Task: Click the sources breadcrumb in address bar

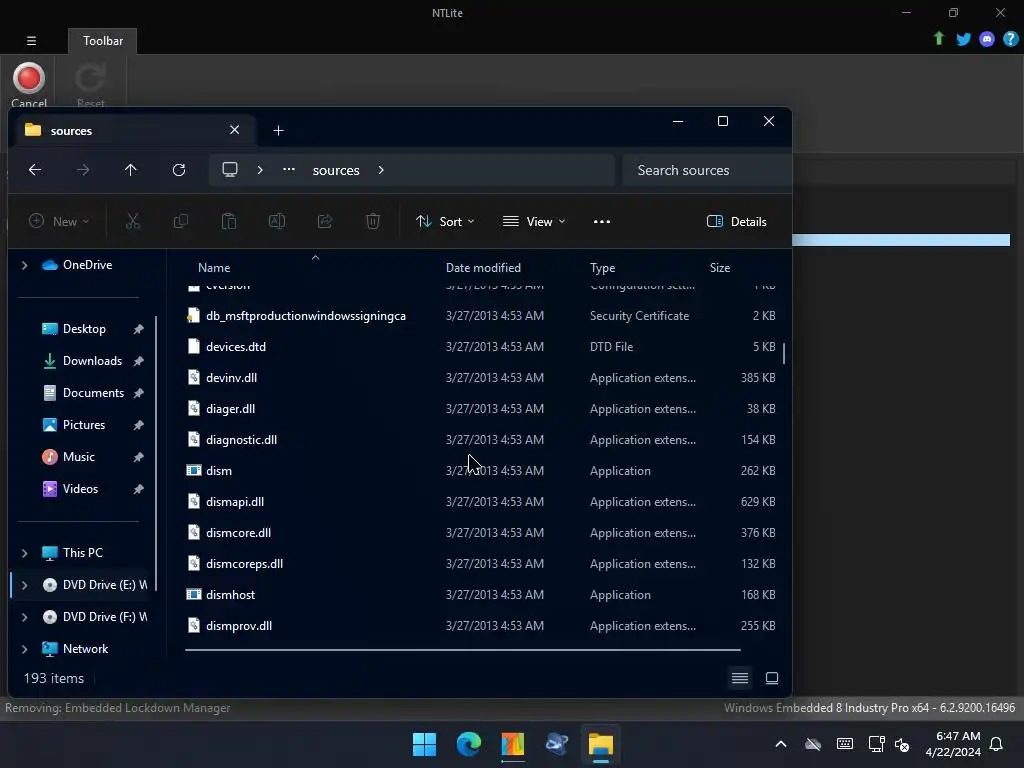Action: coord(336,170)
